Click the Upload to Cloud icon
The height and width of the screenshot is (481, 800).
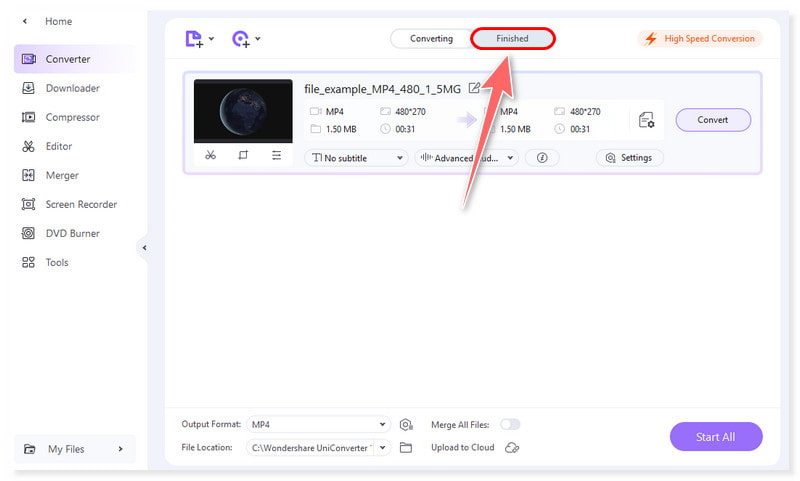point(512,448)
